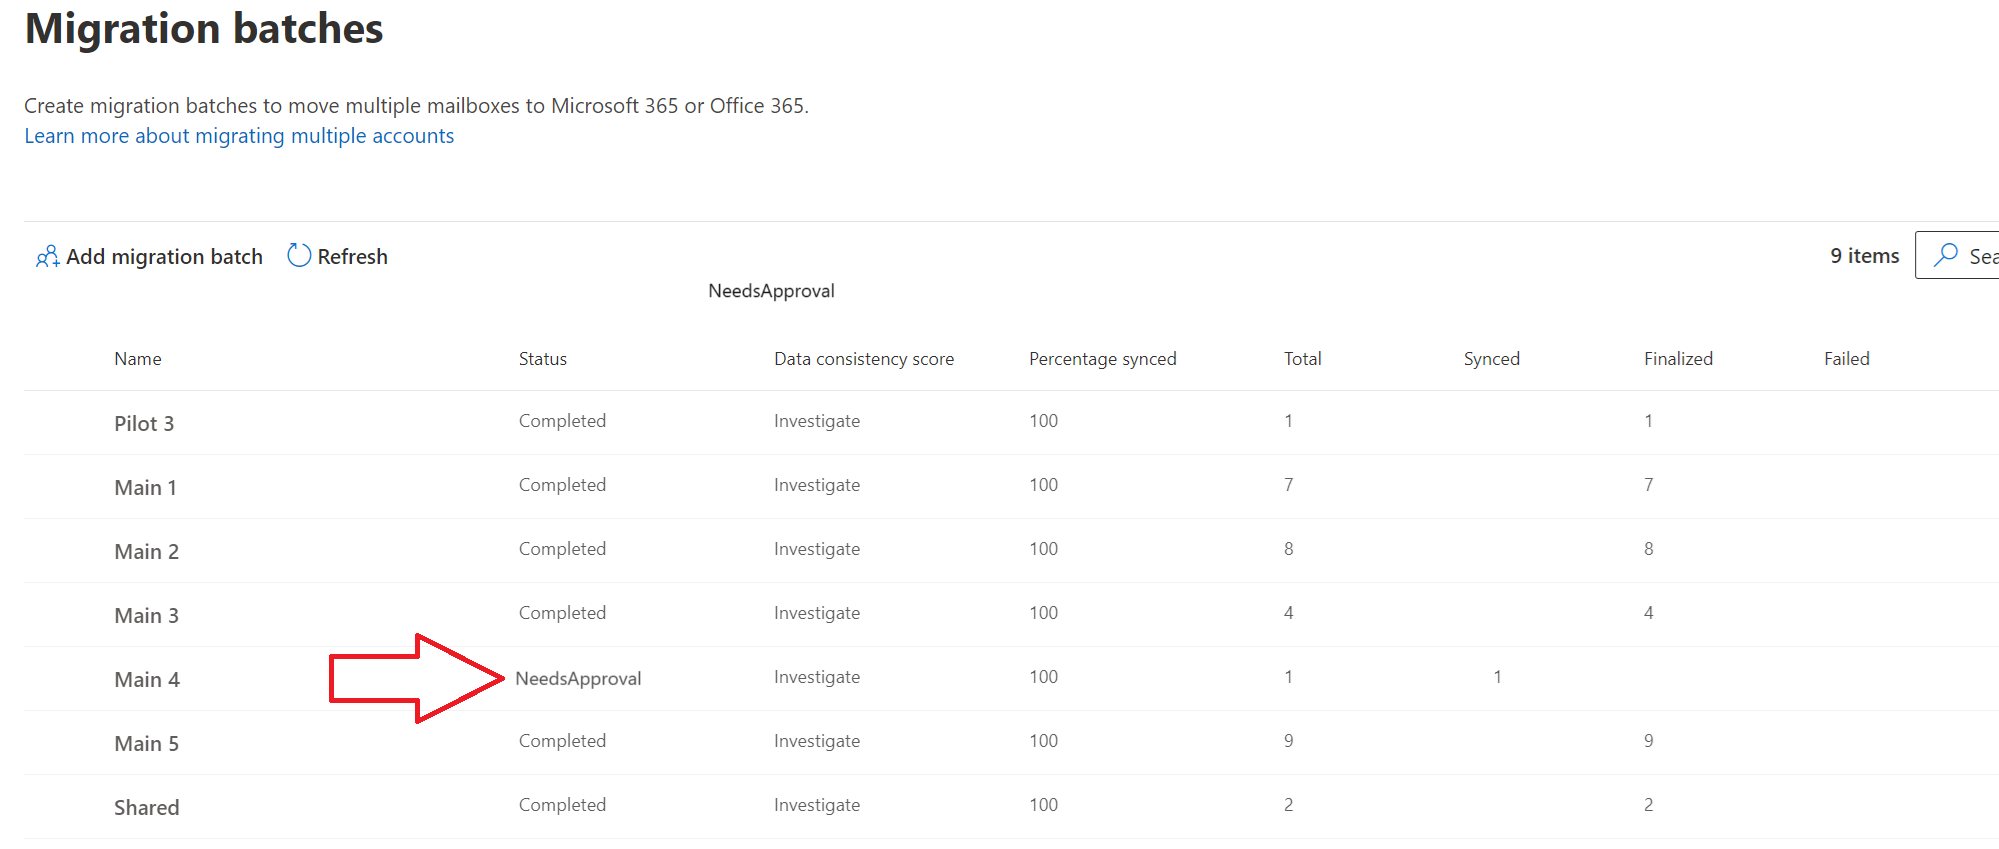The width and height of the screenshot is (1999, 849).
Task: Click the search magnifier icon
Action: point(1945,255)
